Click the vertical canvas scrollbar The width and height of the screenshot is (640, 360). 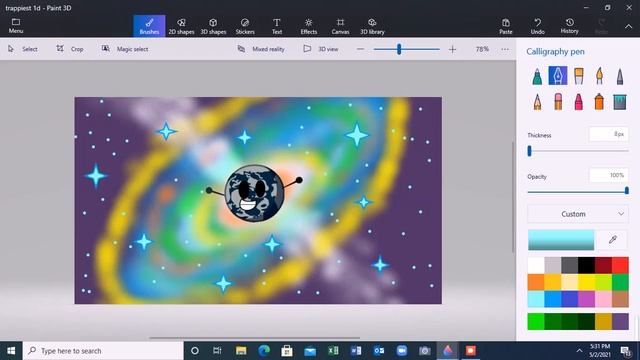[513, 197]
